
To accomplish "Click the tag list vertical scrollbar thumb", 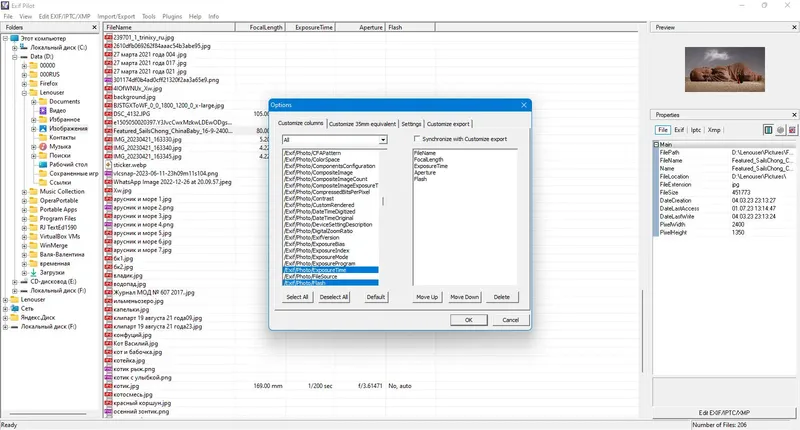I will coord(383,201).
